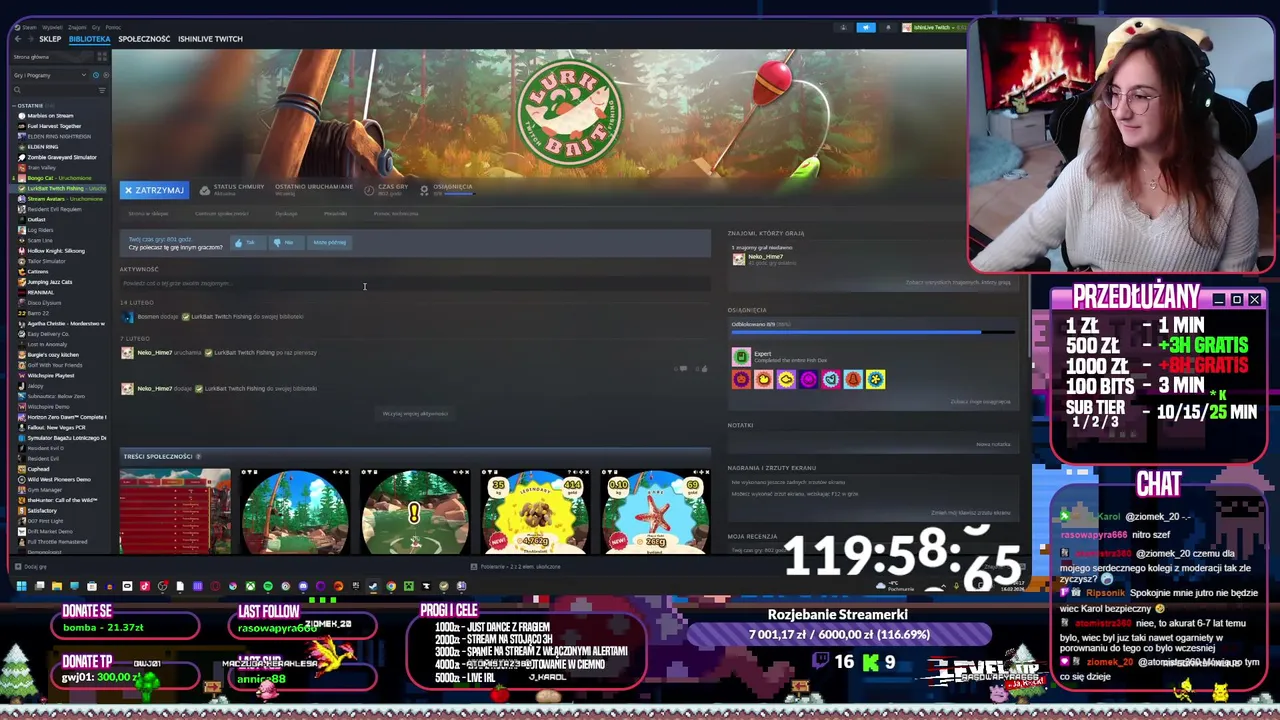Click Neko_Hime7 avatar in friends who play
This screenshot has height=720, width=1280.
739,259
